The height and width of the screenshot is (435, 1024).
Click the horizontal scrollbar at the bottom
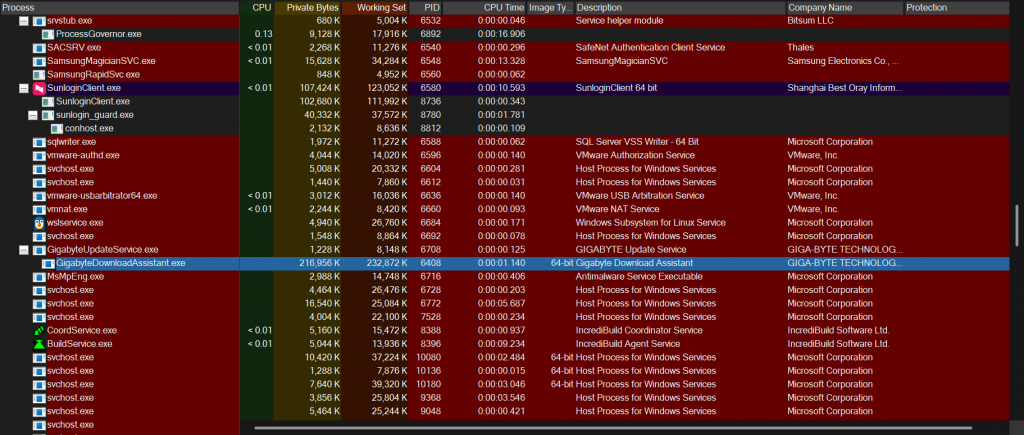pyautogui.click(x=613, y=428)
